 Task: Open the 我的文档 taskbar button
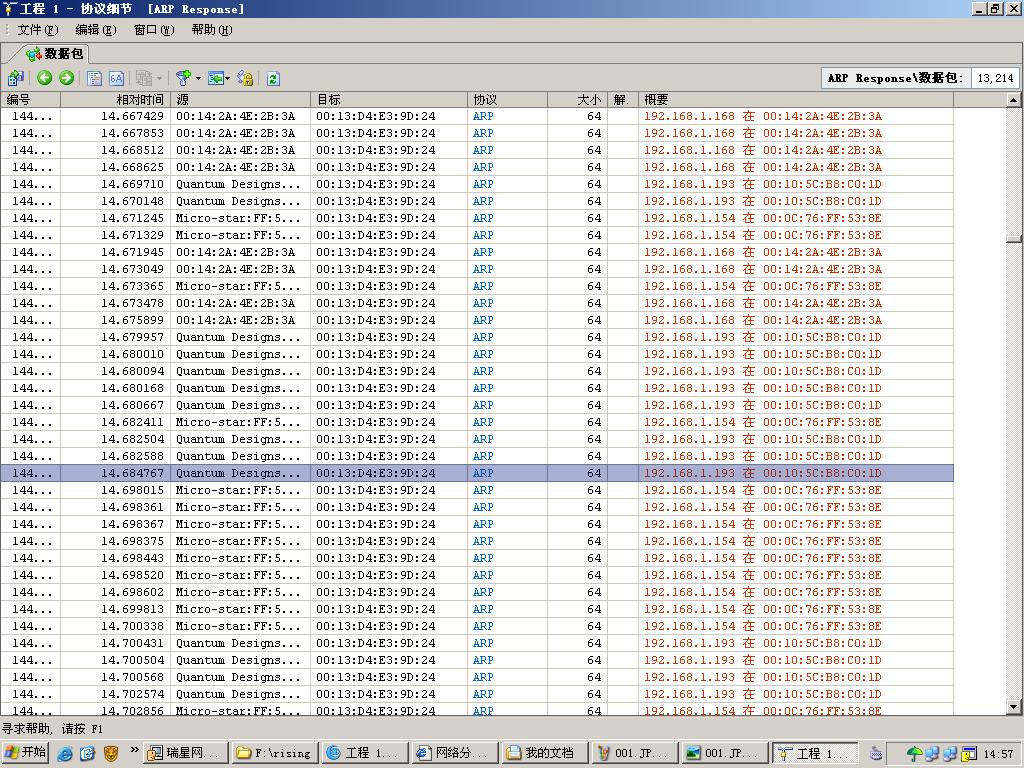pyautogui.click(x=540, y=753)
